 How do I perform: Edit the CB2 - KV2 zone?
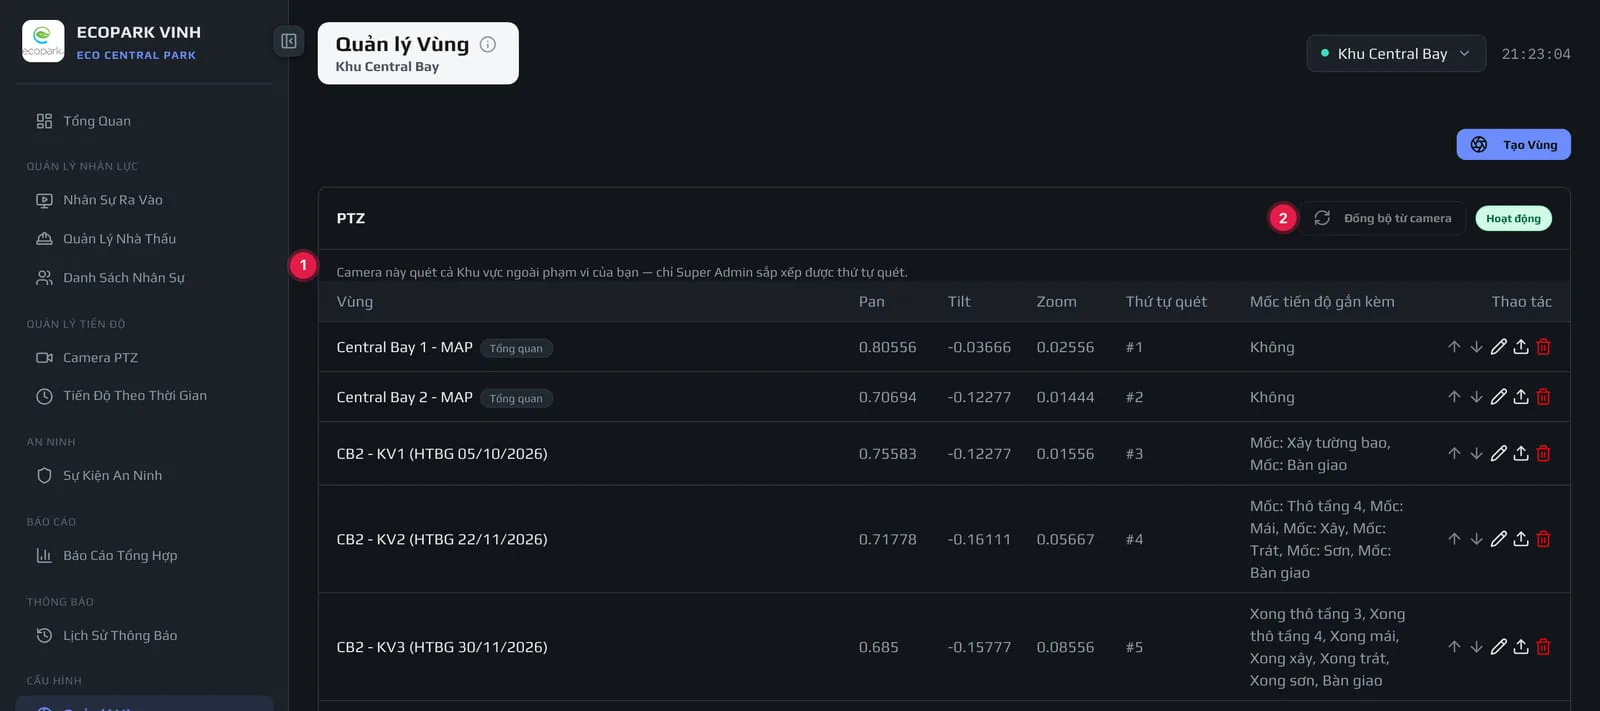pyautogui.click(x=1498, y=539)
